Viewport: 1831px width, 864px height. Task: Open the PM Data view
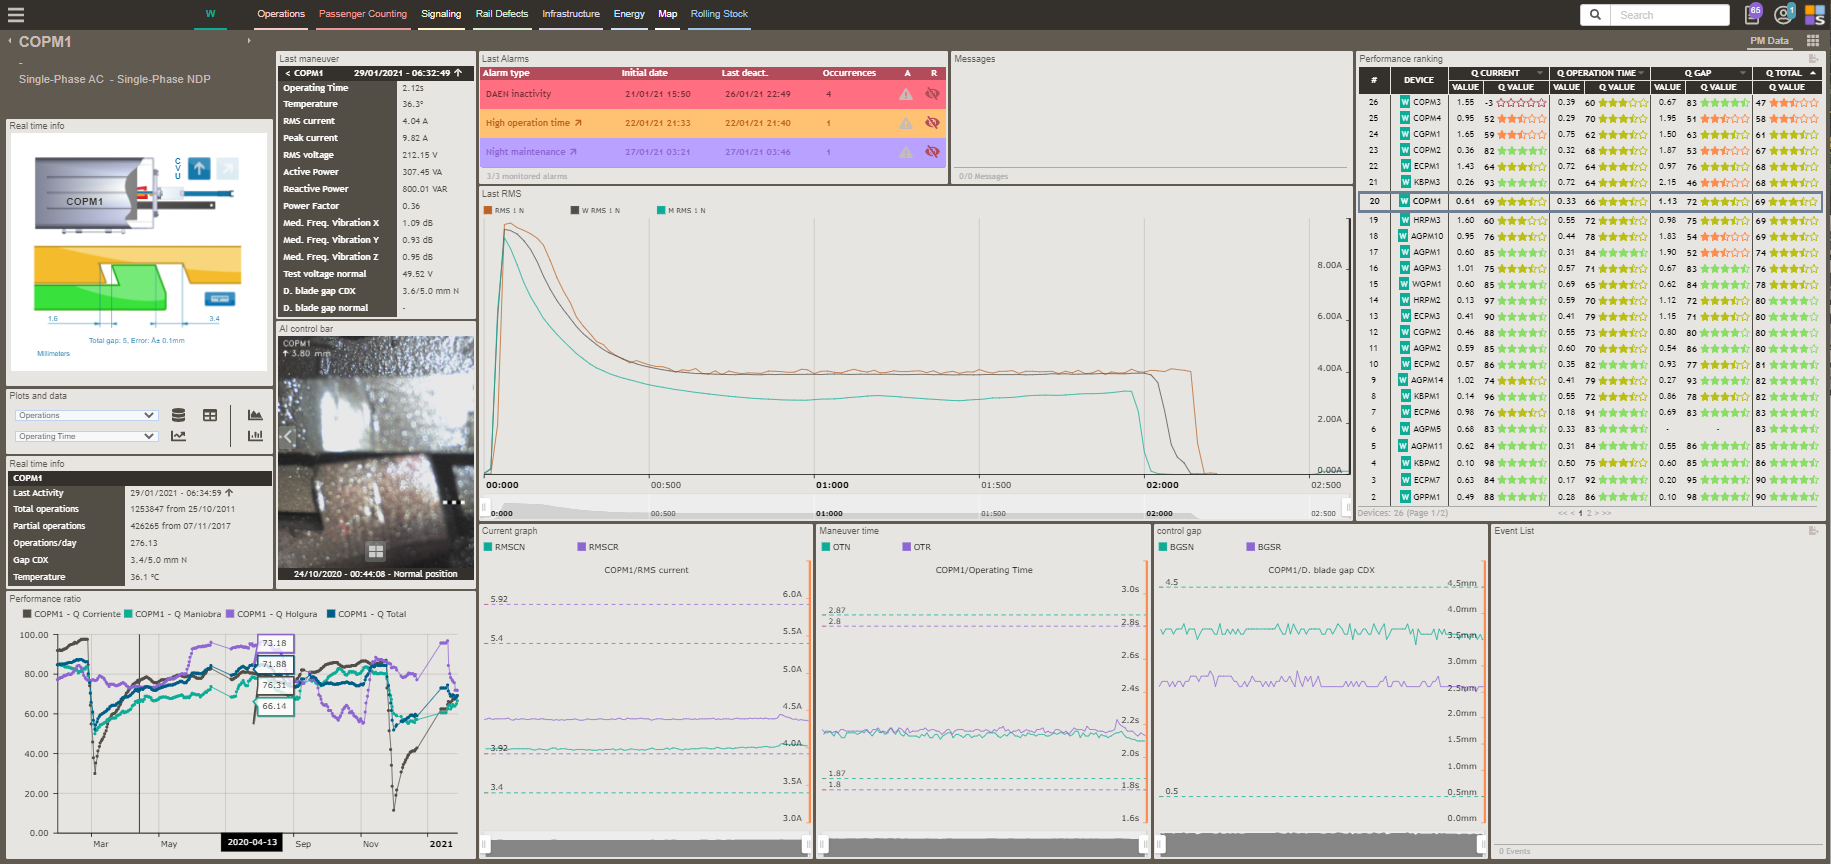1769,41
